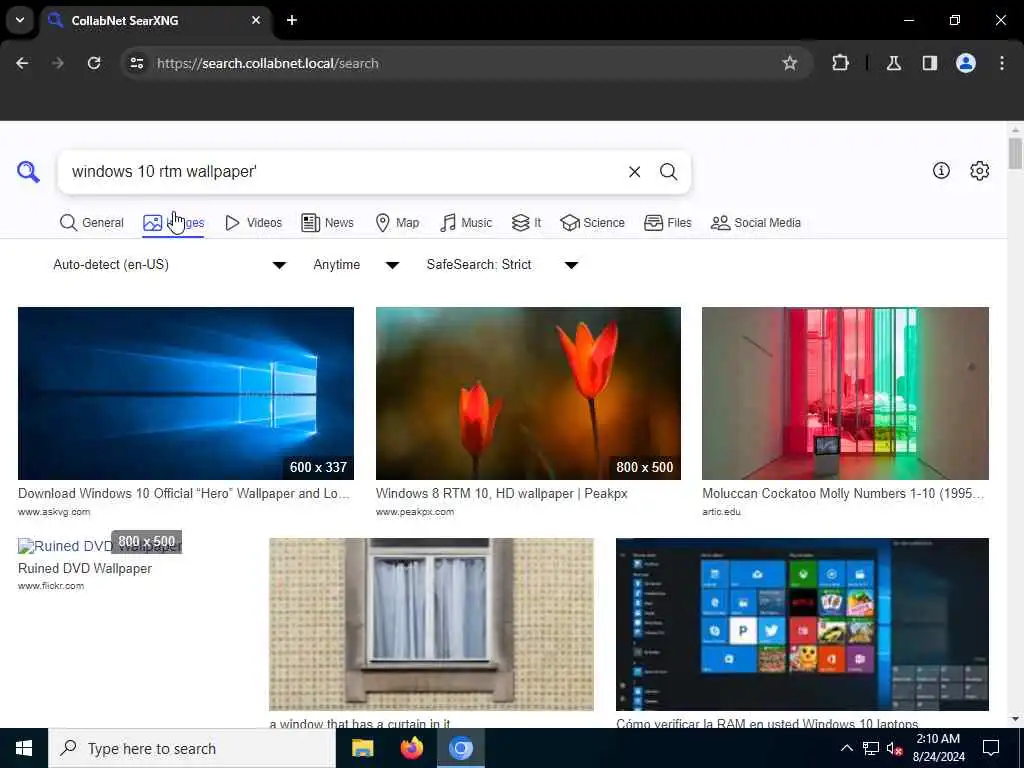Click the taskbar 'Type here to search' box
The image size is (1024, 768).
coord(192,748)
